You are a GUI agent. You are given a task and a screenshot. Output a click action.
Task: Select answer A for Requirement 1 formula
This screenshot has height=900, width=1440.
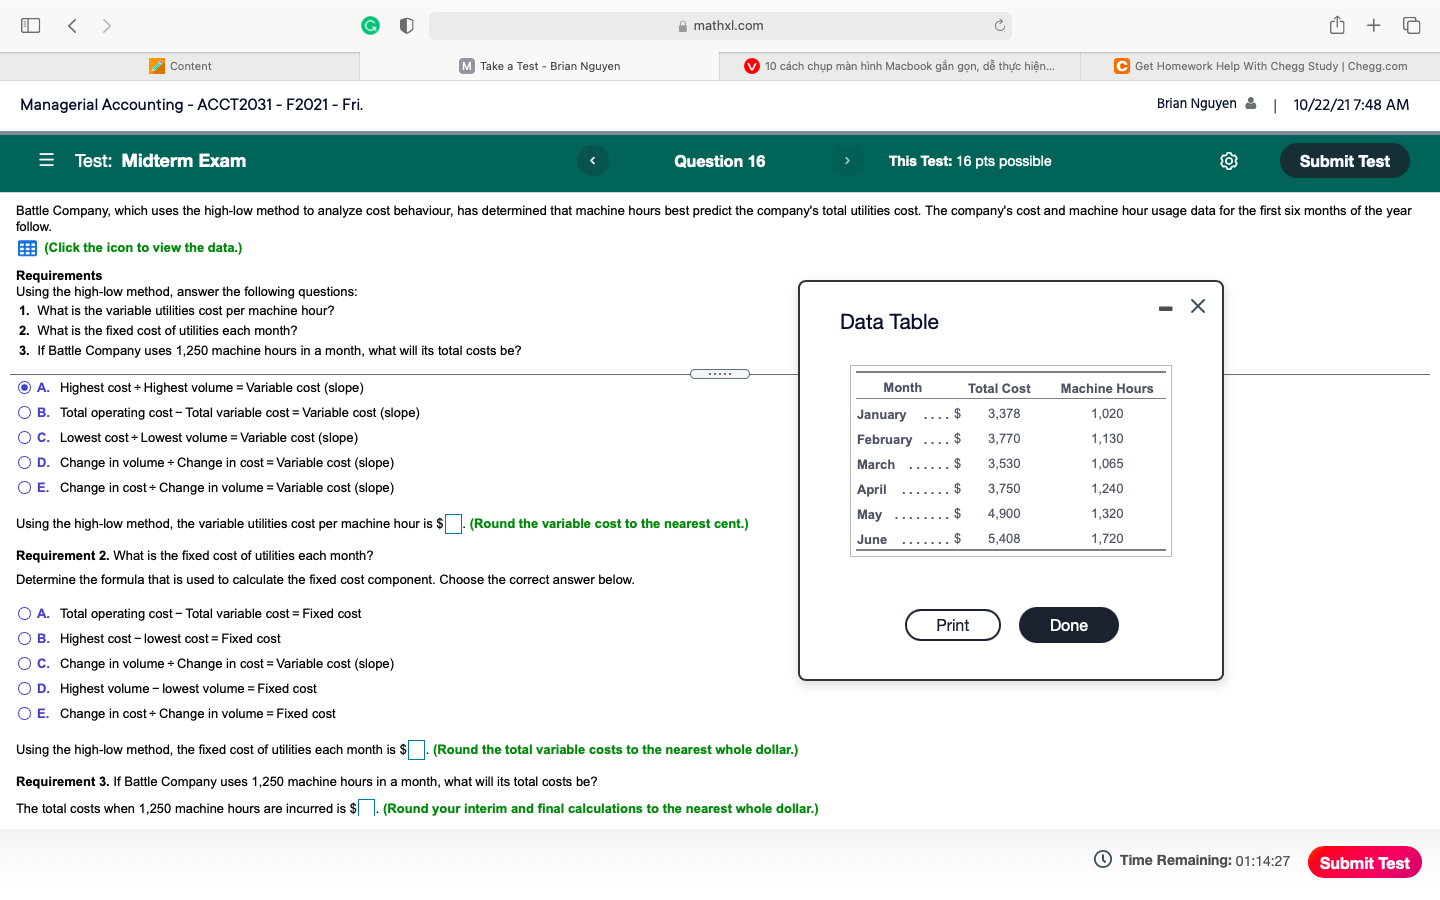(x=23, y=387)
